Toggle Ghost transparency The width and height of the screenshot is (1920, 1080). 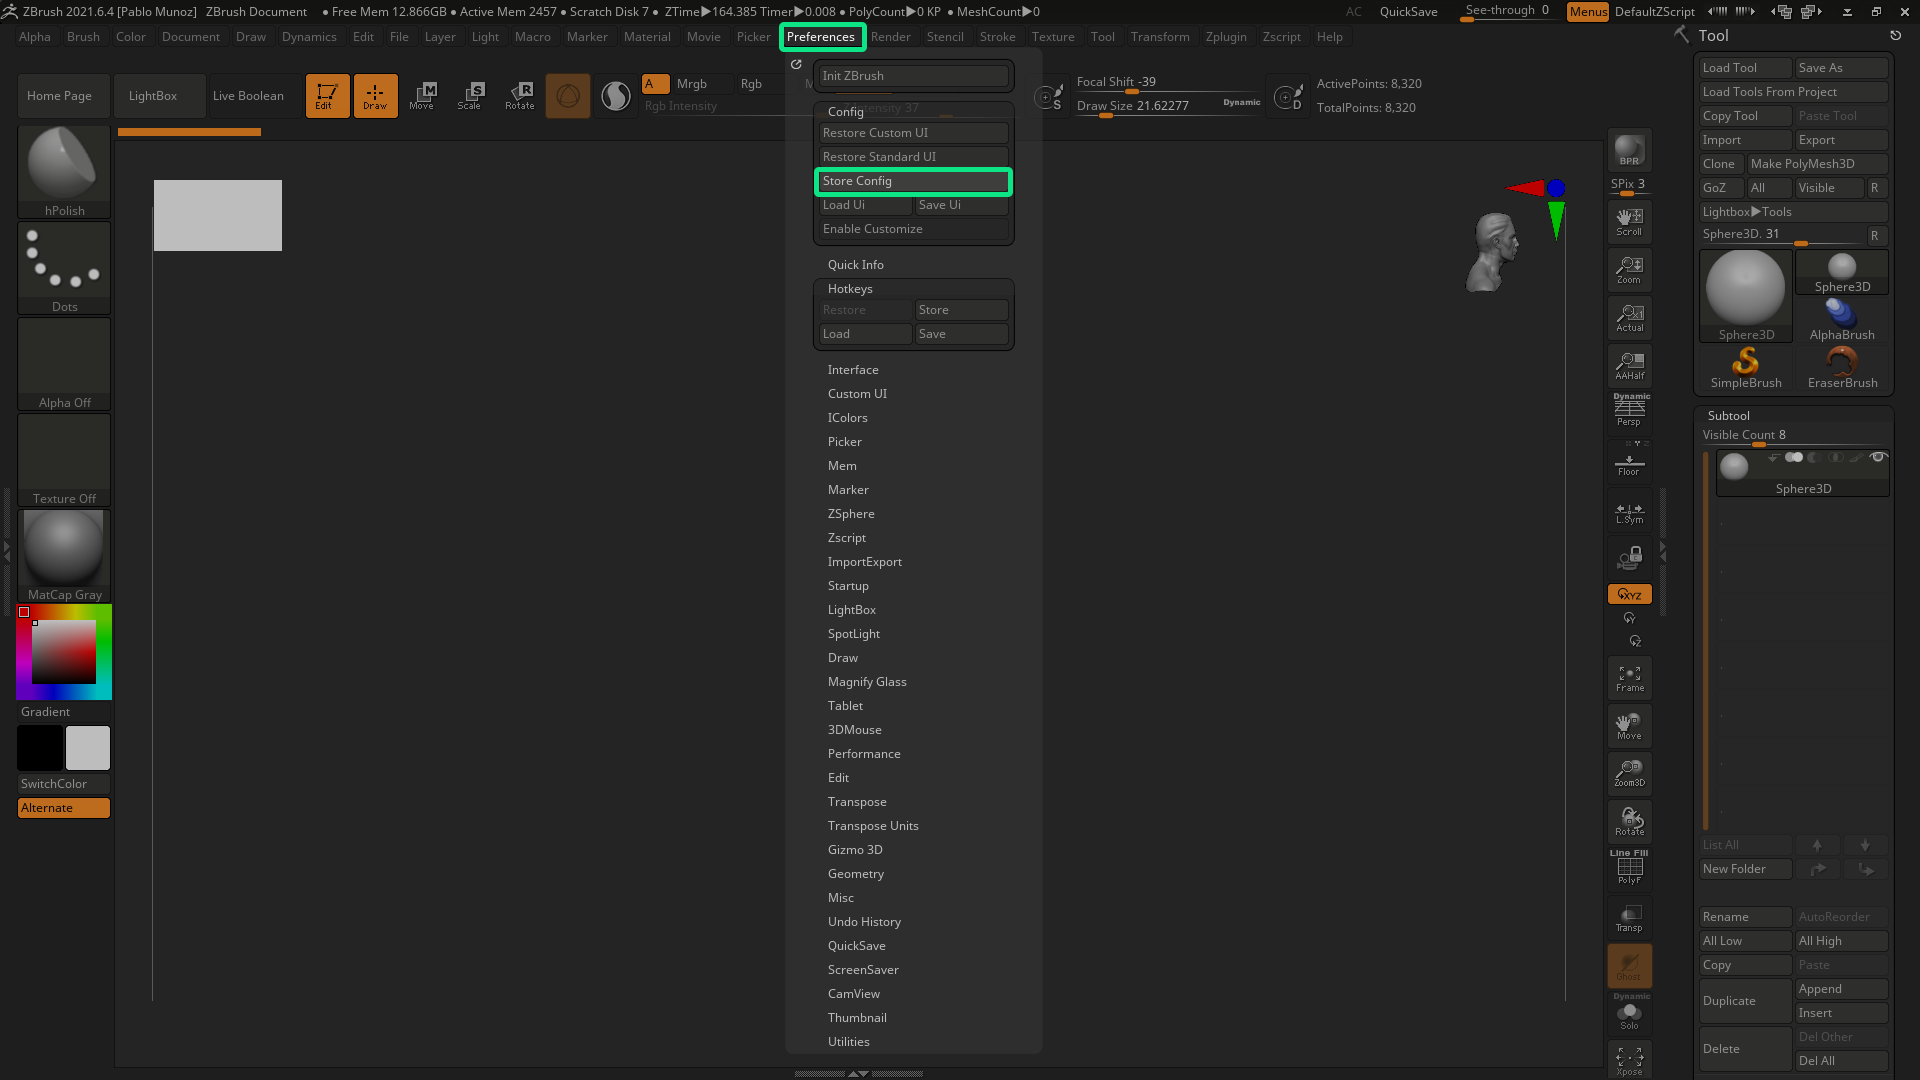point(1629,965)
